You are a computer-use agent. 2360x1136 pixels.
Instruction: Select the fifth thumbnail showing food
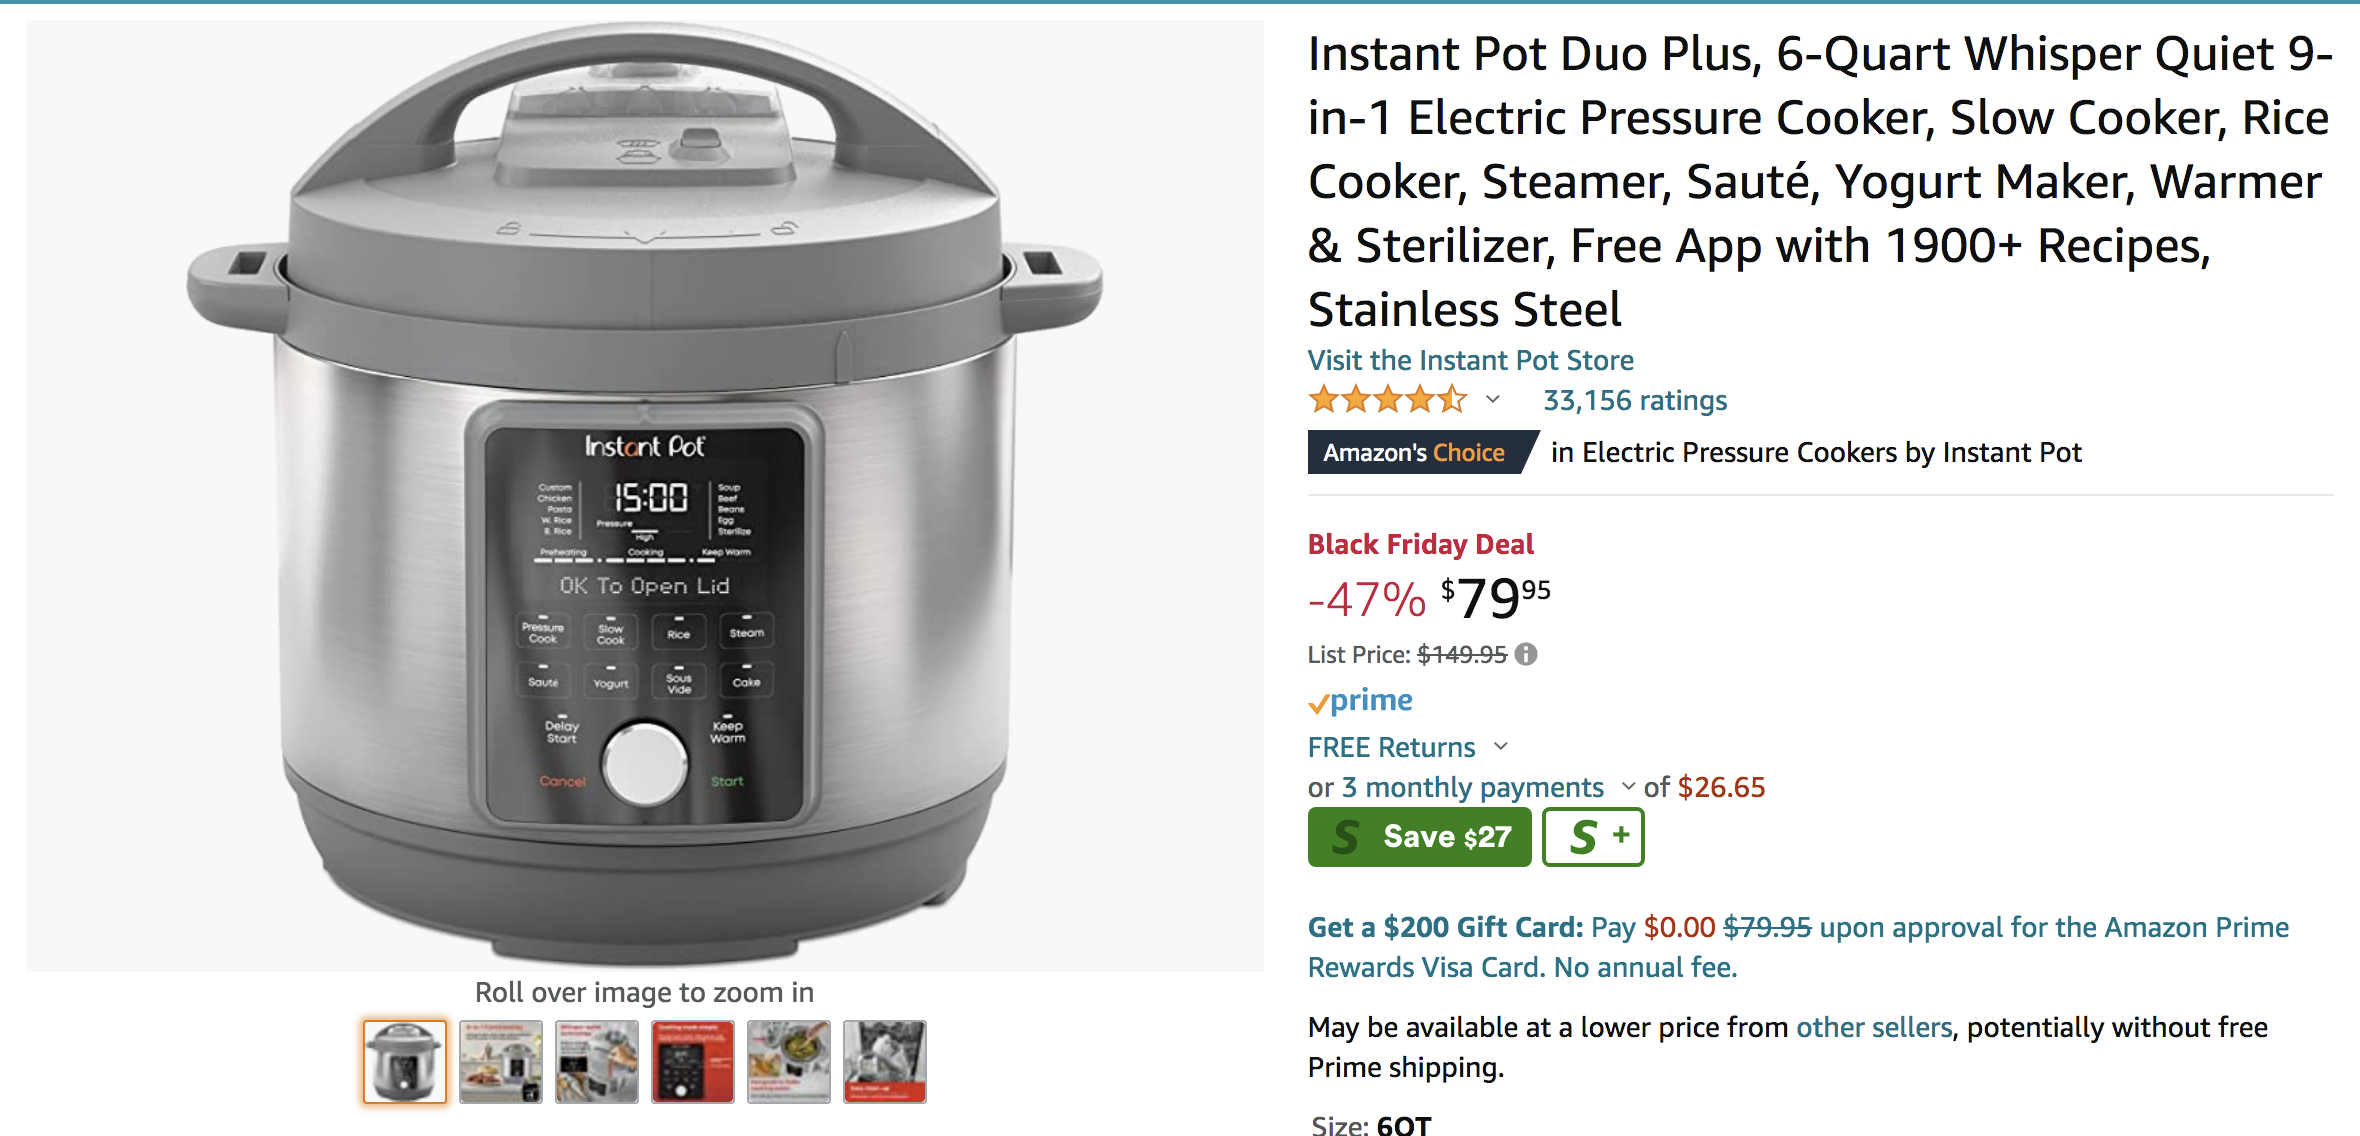click(x=789, y=1062)
